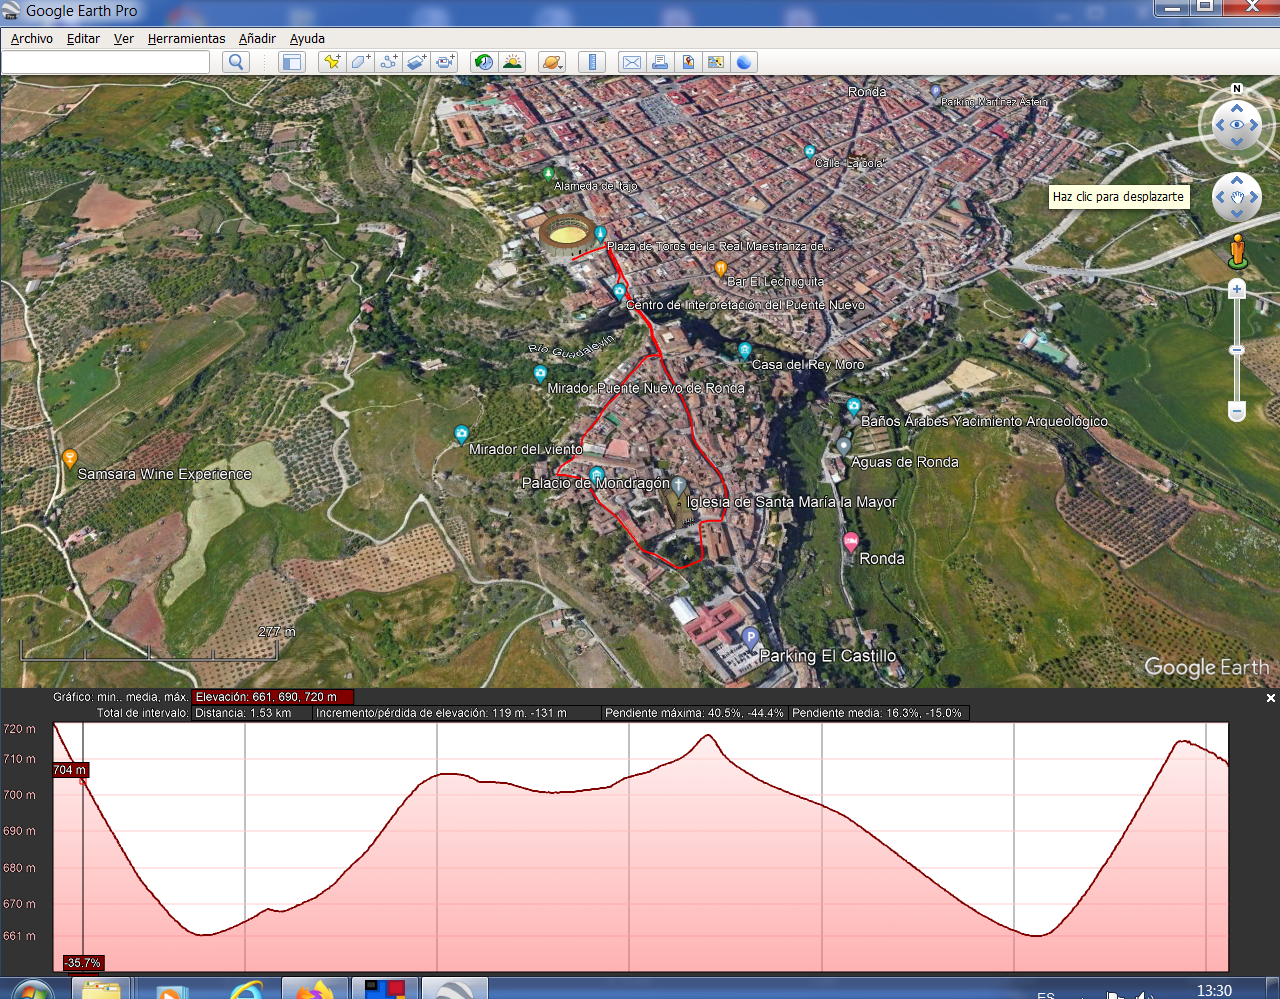Click the Street View pegman icon

1238,251
